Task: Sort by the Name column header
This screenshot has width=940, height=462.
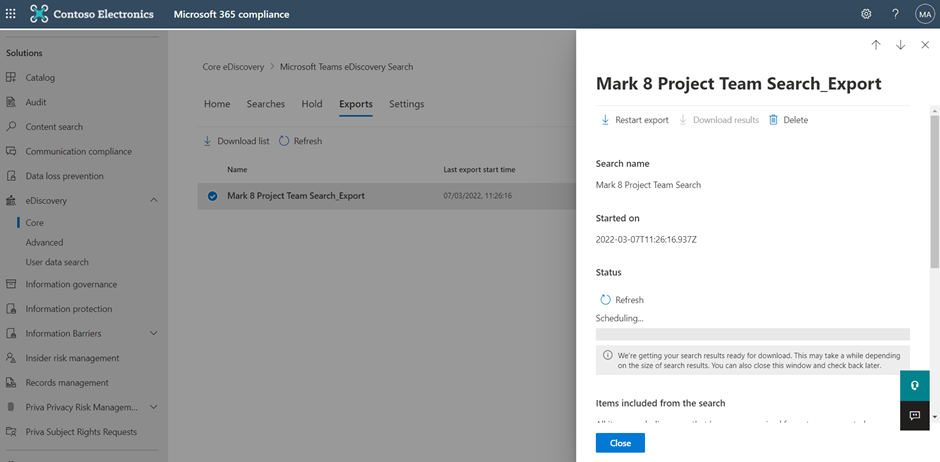Action: click(x=237, y=170)
